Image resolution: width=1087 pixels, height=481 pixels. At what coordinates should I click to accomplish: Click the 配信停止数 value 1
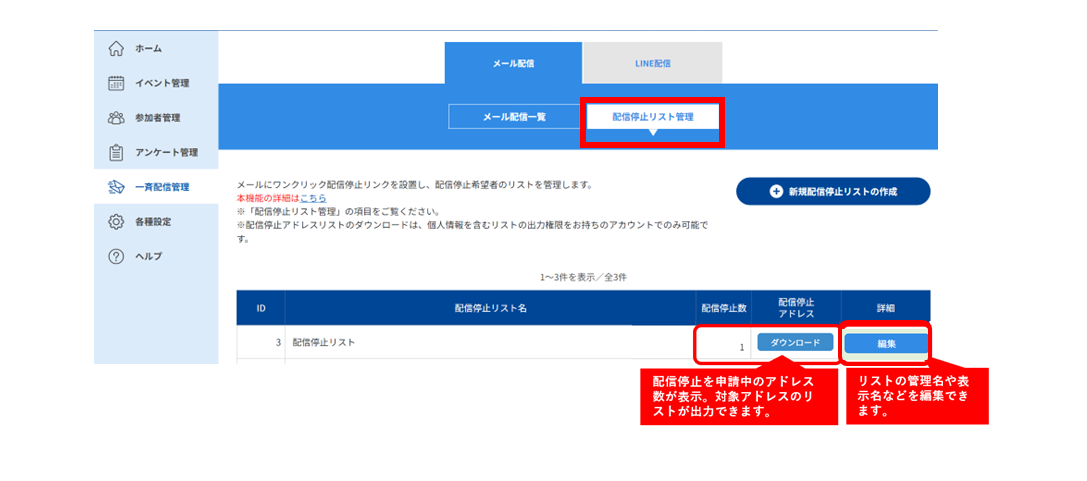(742, 347)
